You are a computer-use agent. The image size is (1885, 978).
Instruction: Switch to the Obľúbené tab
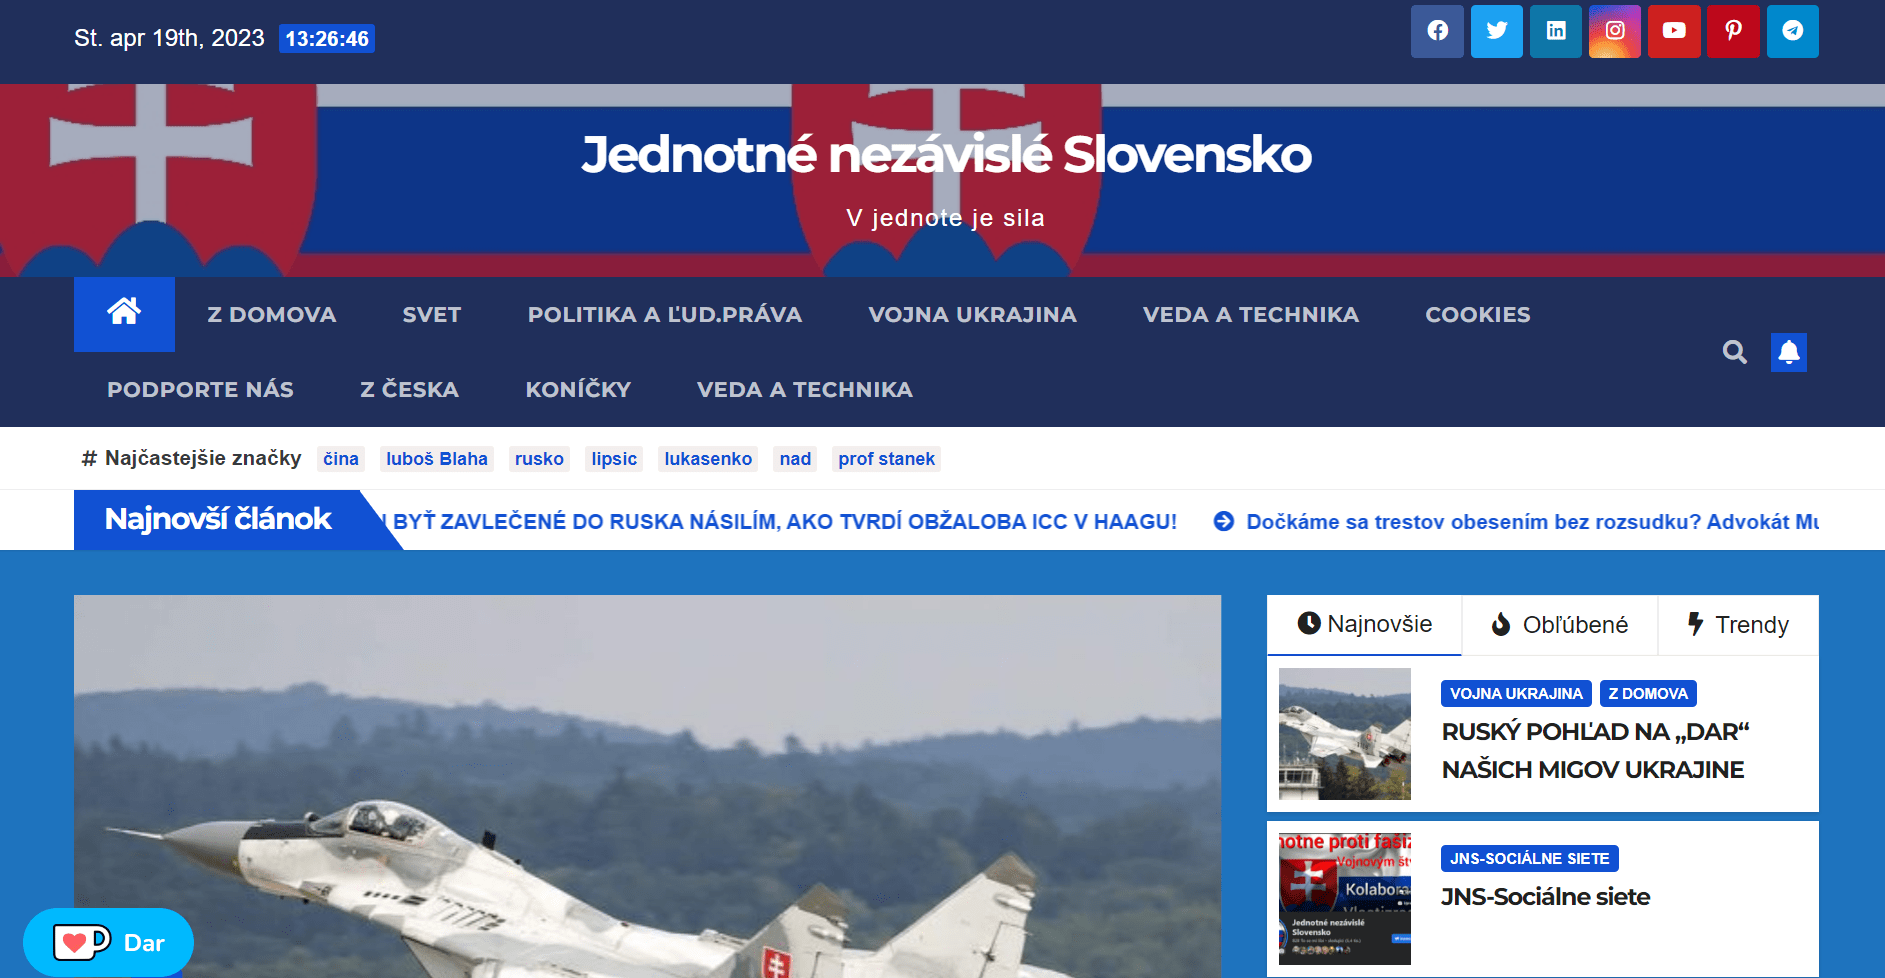tap(1559, 625)
